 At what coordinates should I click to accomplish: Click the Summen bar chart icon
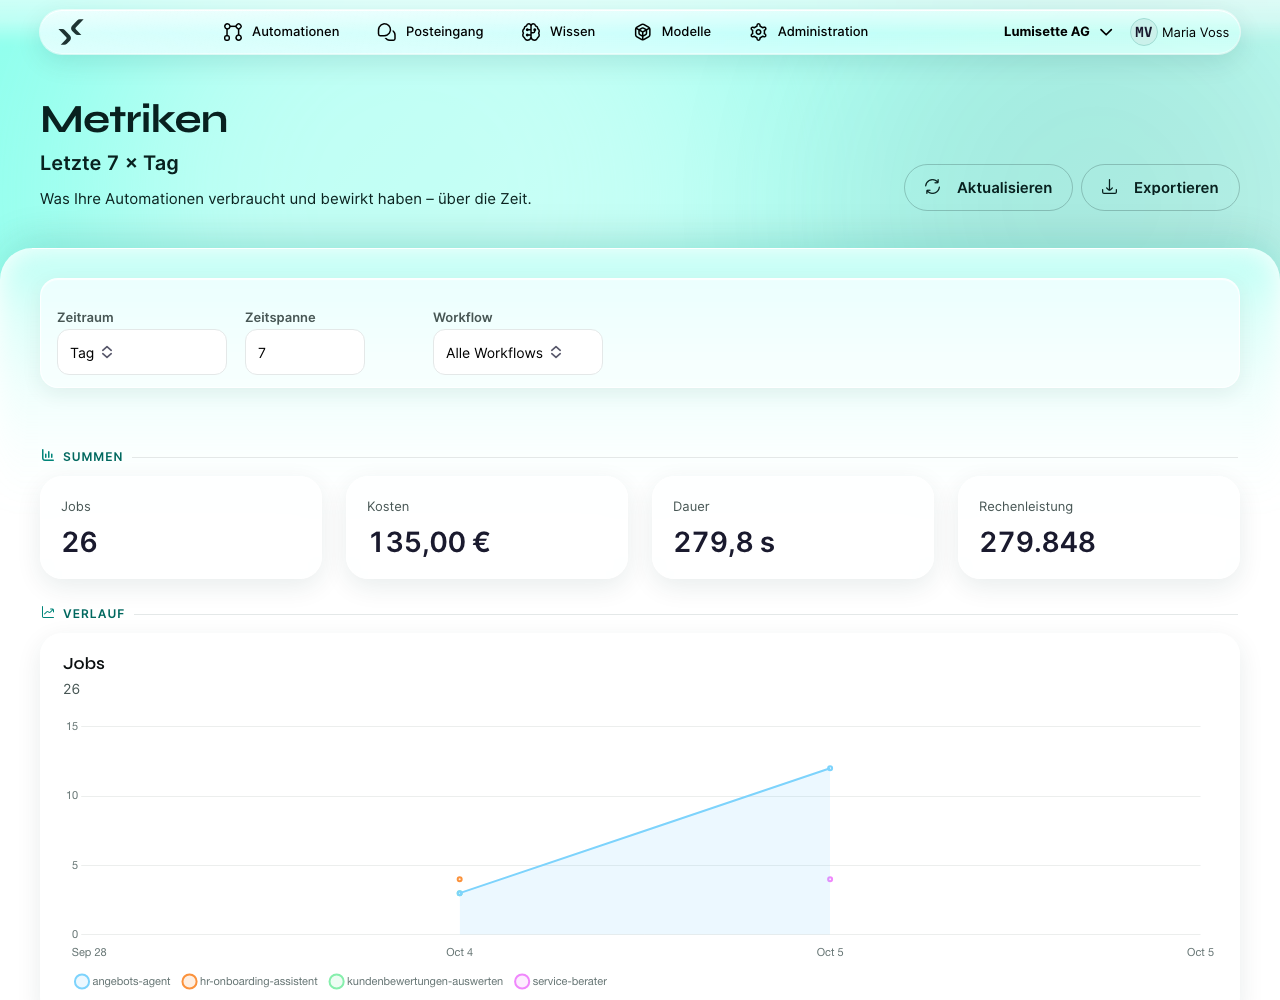(x=48, y=456)
